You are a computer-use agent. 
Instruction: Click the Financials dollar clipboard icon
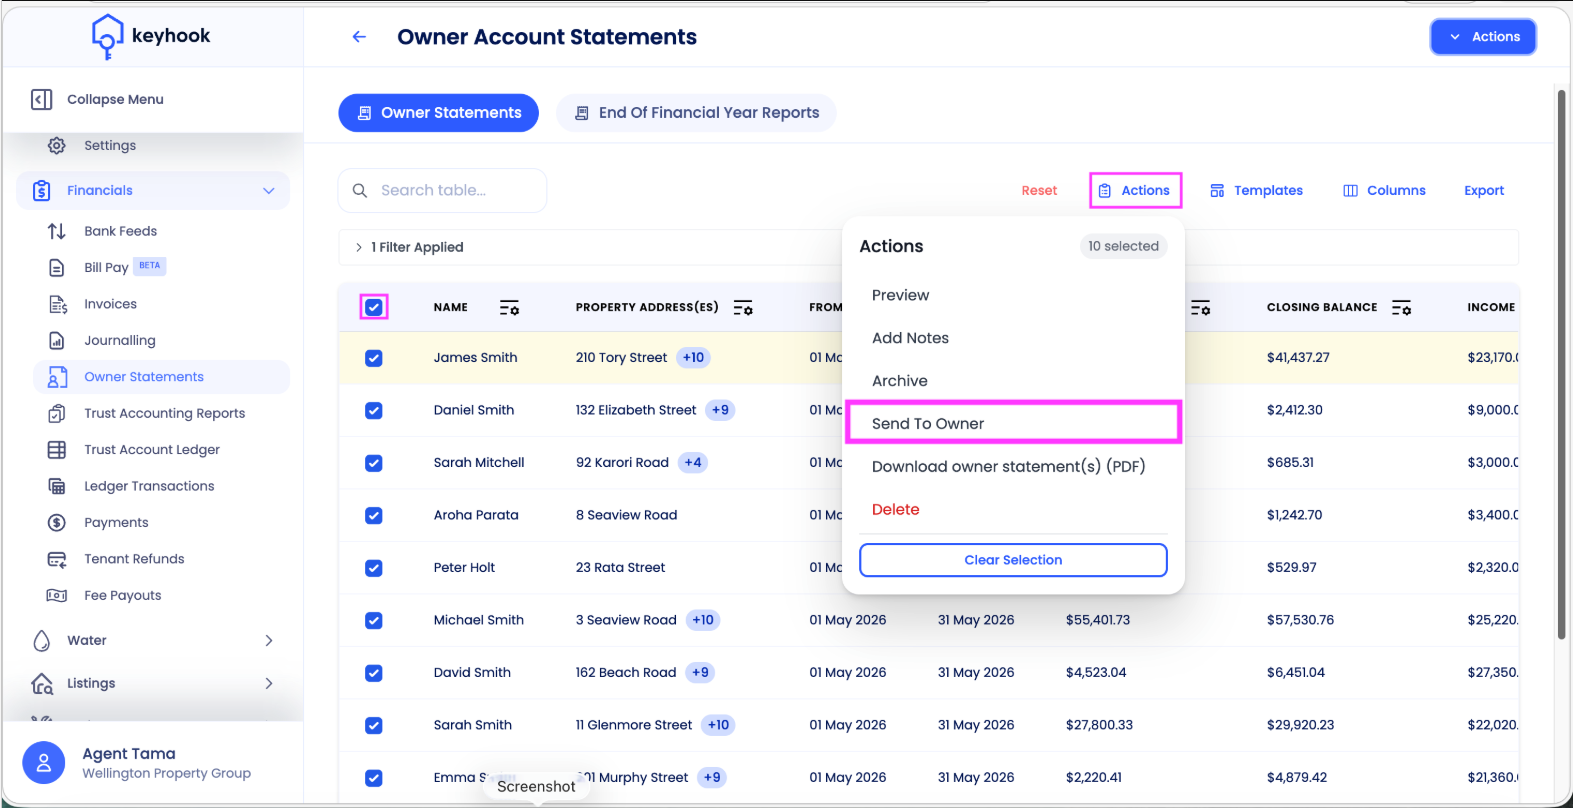pyautogui.click(x=42, y=191)
